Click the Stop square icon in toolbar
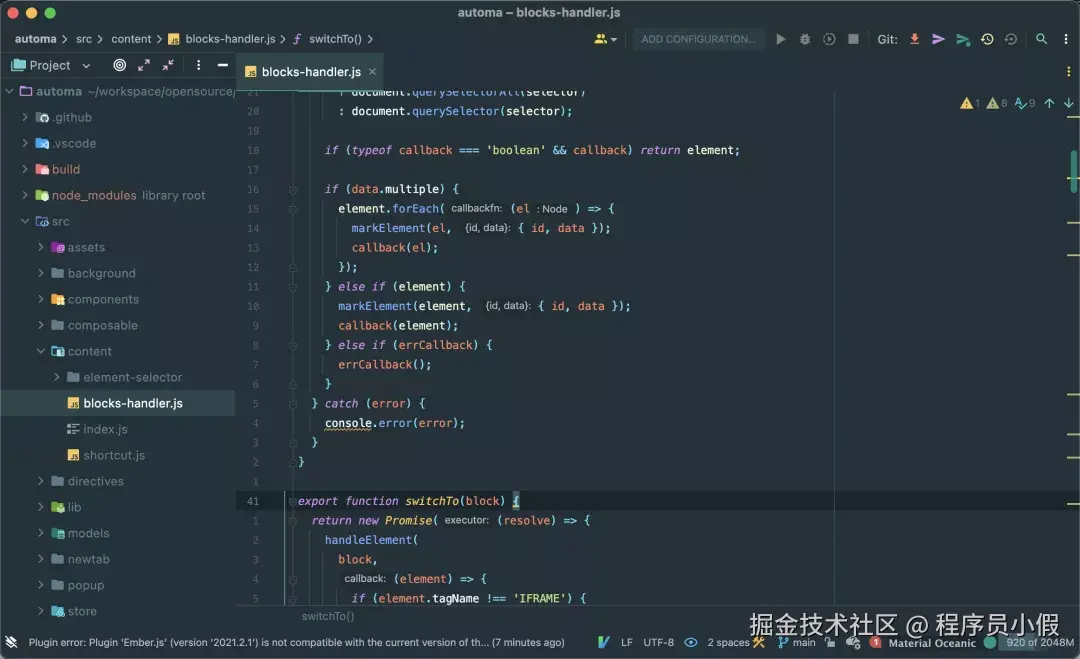This screenshot has height=659, width=1080. point(853,39)
